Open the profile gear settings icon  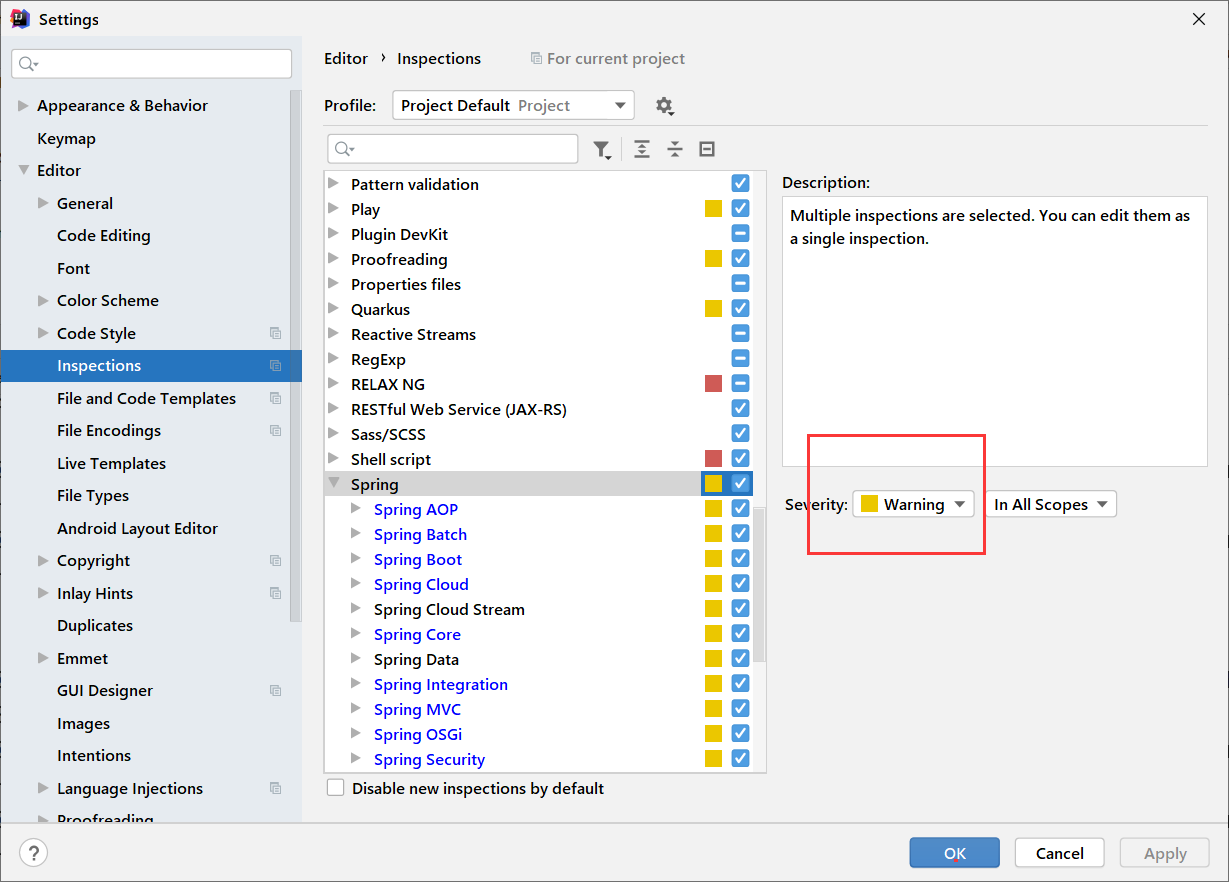664,106
